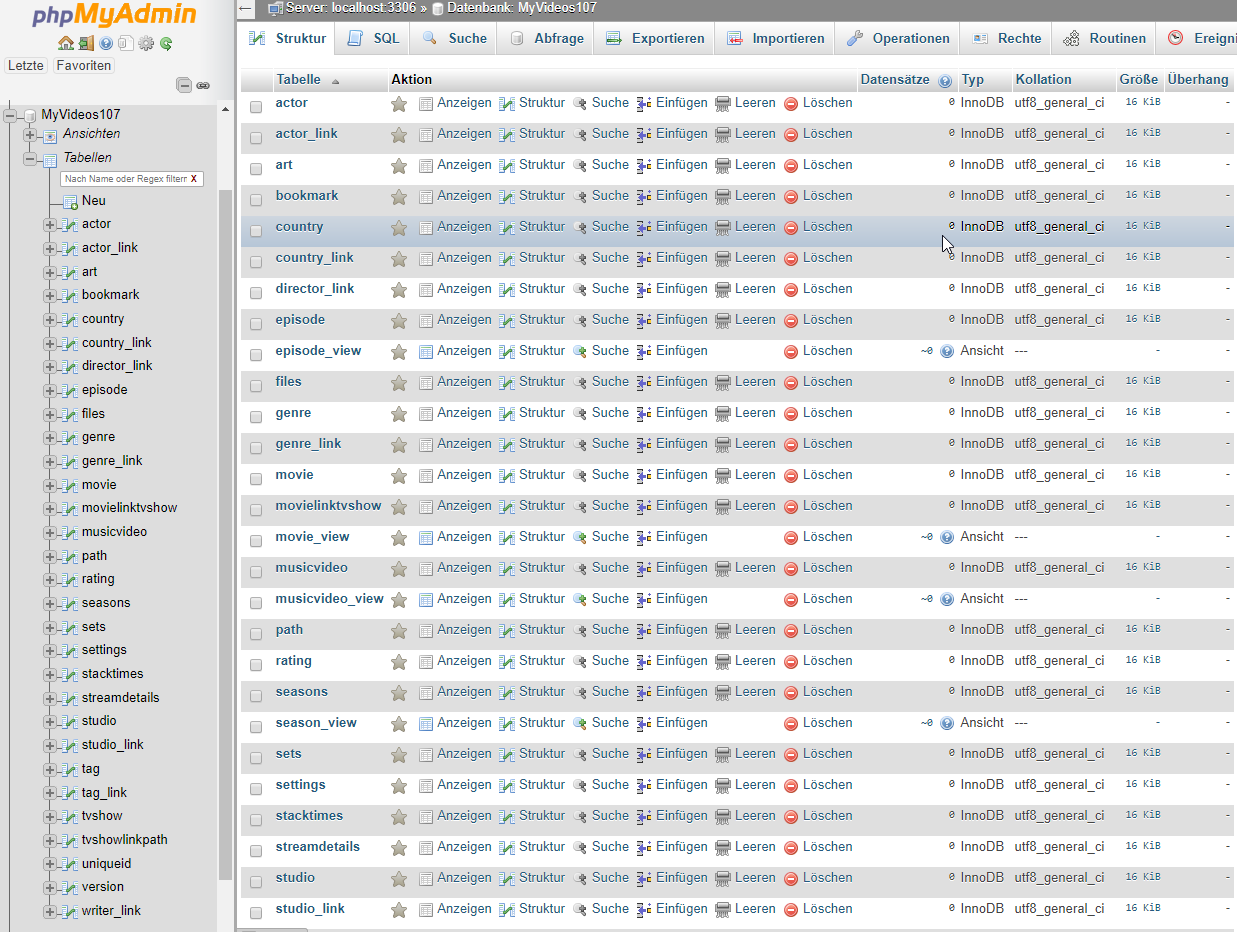Screen dimensions: 1237x932
Task: Click the star icon for the sets table
Action: 399,755
